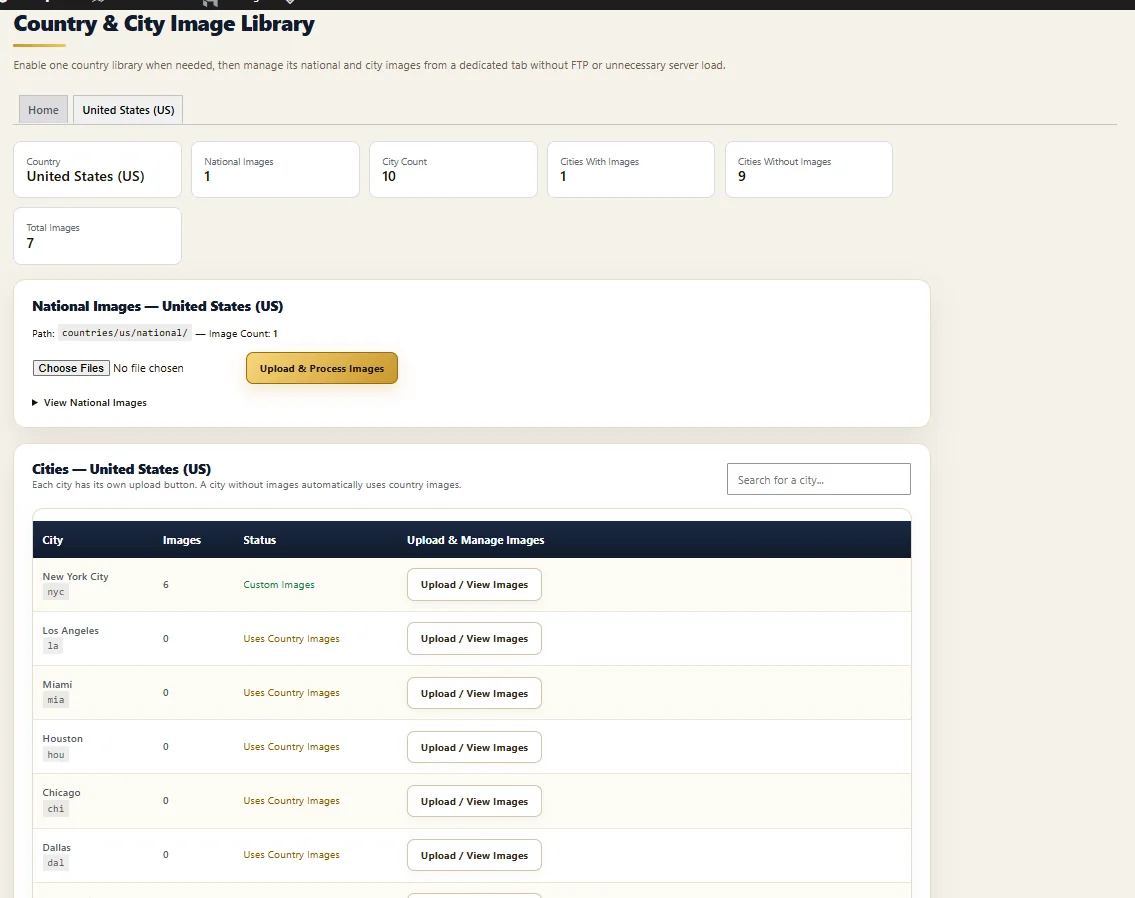
Task: Select the la city code
Action: 53,646
